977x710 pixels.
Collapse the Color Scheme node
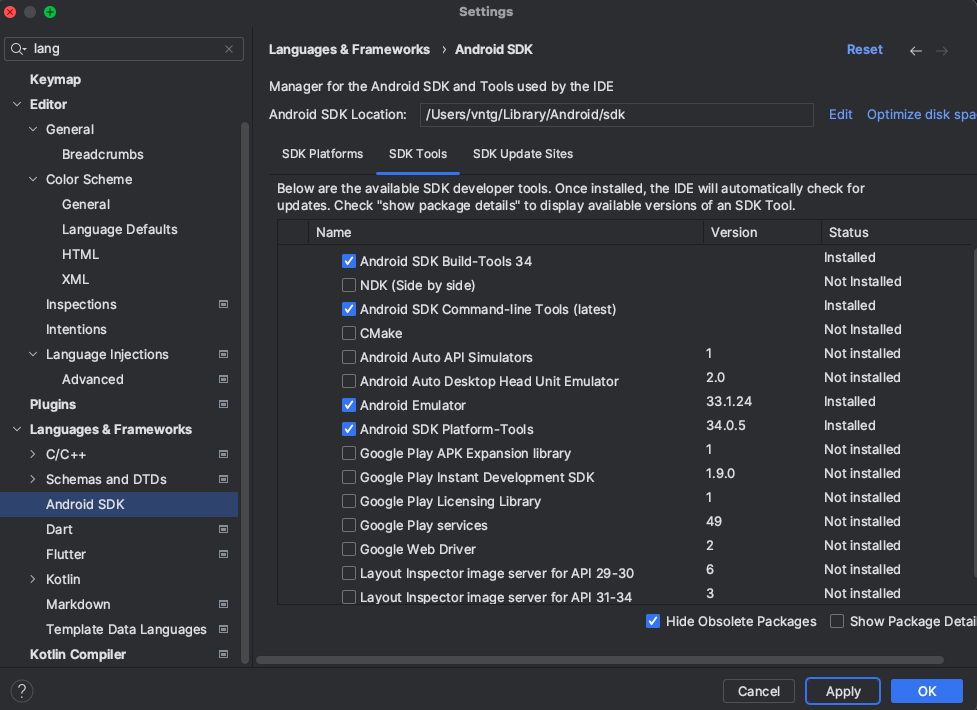click(33, 179)
